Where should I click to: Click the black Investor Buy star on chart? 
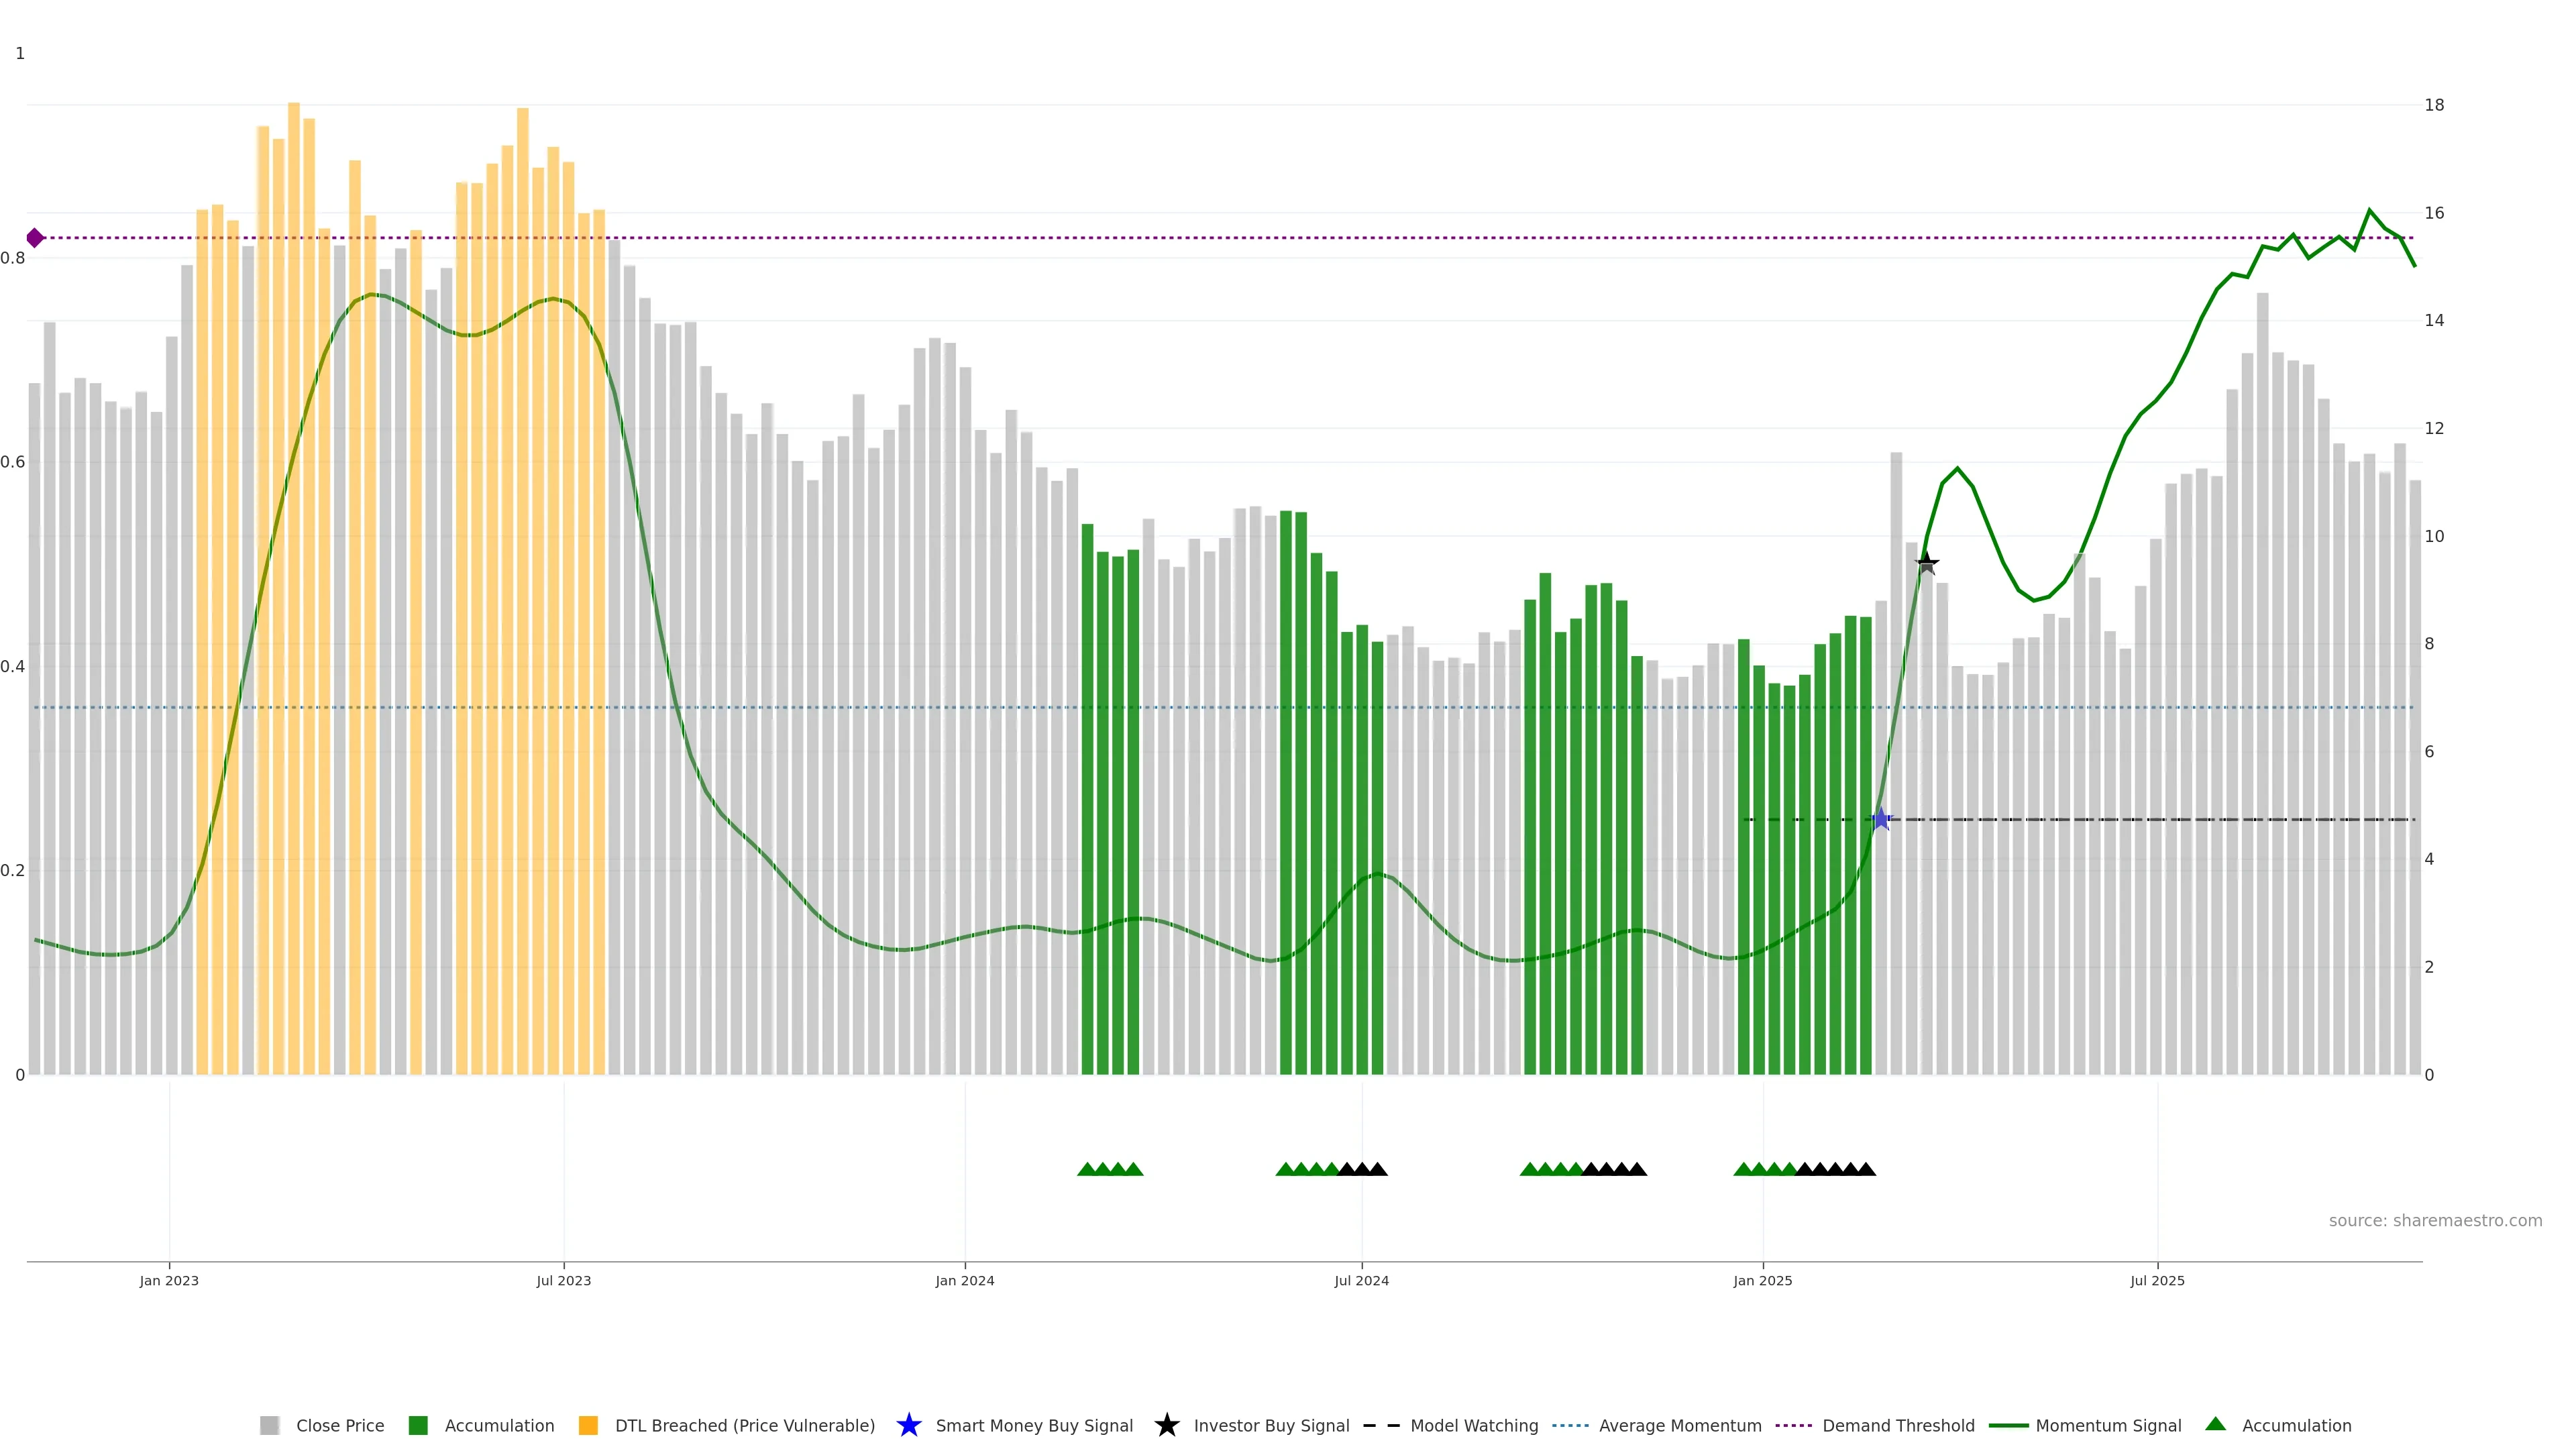coord(1927,564)
